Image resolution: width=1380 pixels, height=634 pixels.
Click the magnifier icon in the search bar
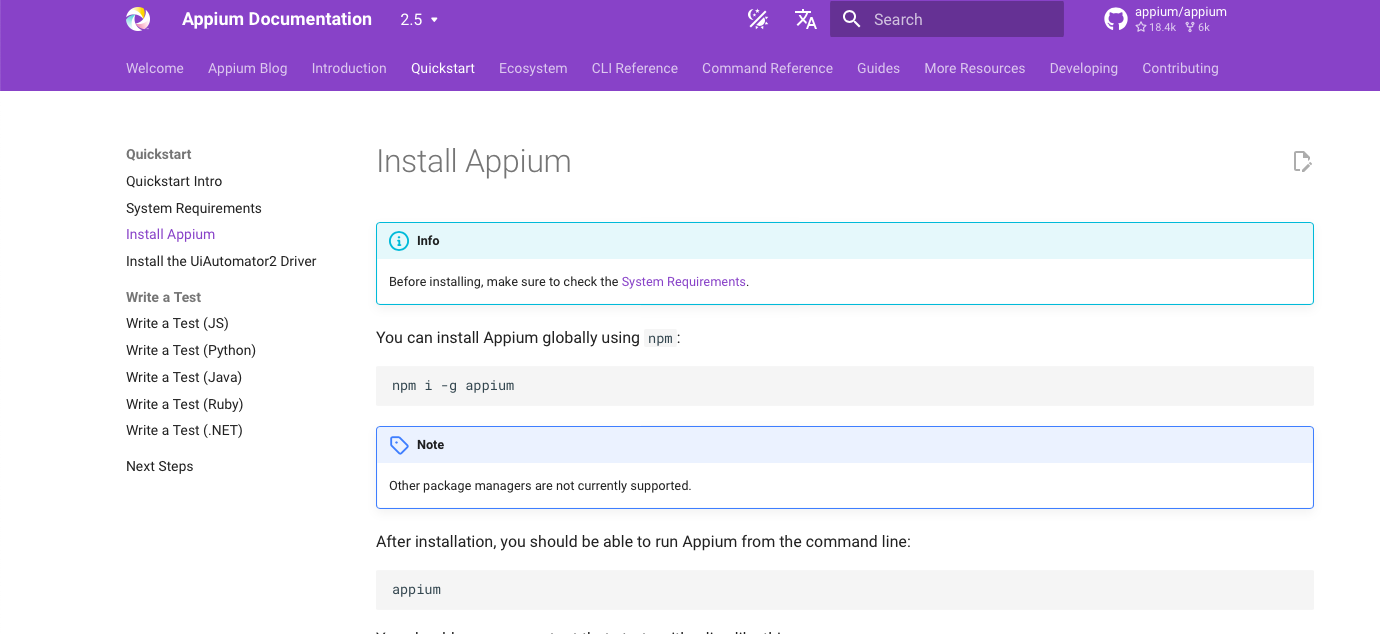click(x=851, y=18)
